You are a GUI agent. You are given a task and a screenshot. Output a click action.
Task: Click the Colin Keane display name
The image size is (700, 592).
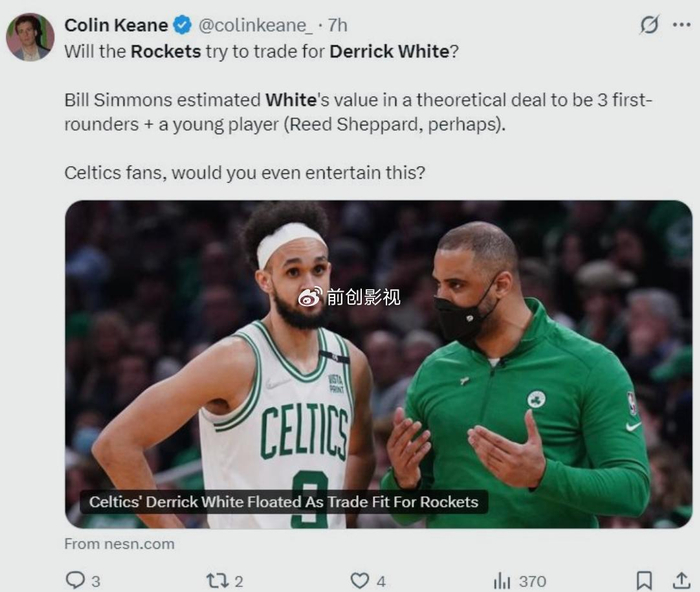[x=116, y=25]
